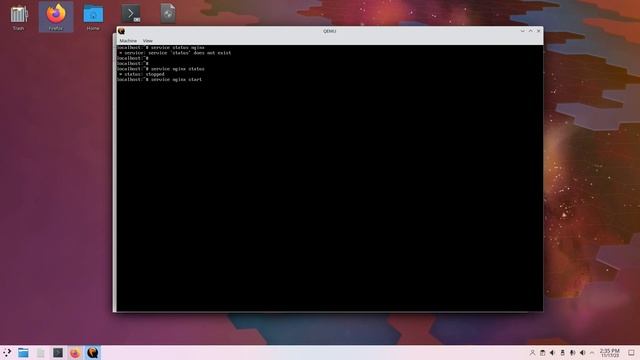The image size is (640, 360).
Task: Click the QEMU logo in the title bar
Action: click(121, 31)
